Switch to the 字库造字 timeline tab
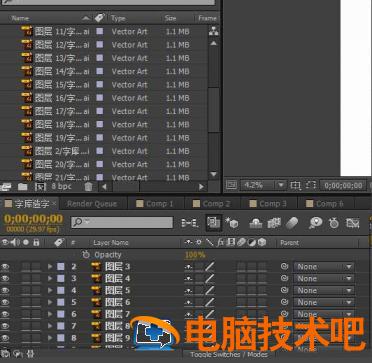372x363 pixels. 32,204
